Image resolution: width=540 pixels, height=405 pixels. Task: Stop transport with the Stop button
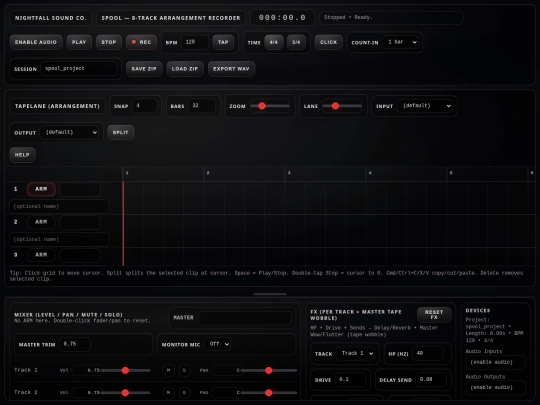point(109,42)
